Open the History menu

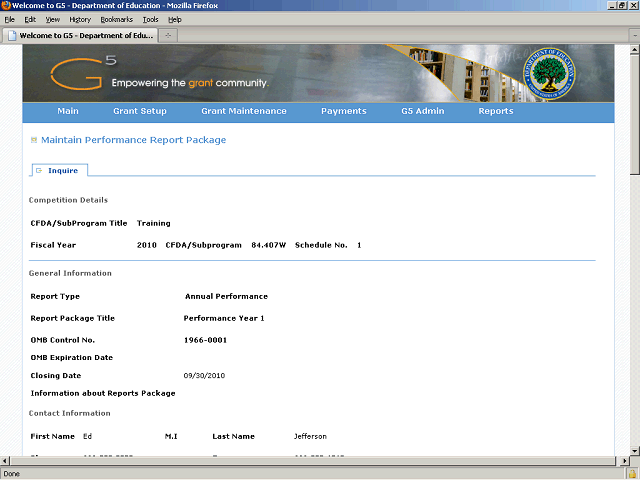click(80, 20)
